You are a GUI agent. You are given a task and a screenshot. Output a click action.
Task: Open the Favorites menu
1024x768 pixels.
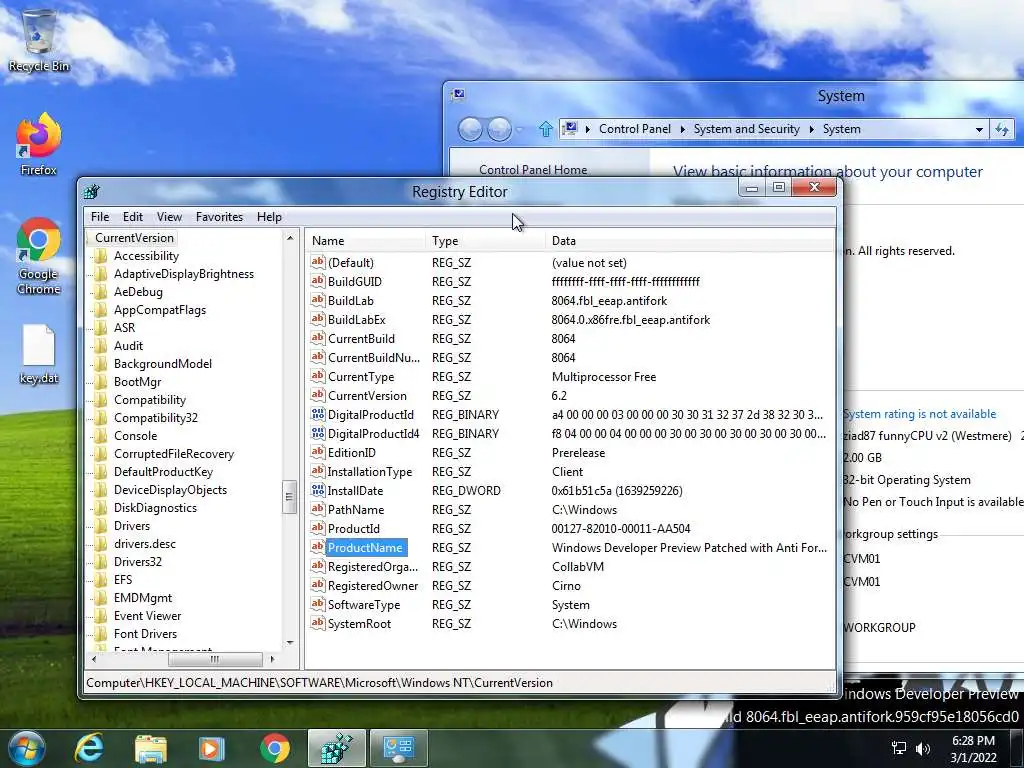(219, 217)
